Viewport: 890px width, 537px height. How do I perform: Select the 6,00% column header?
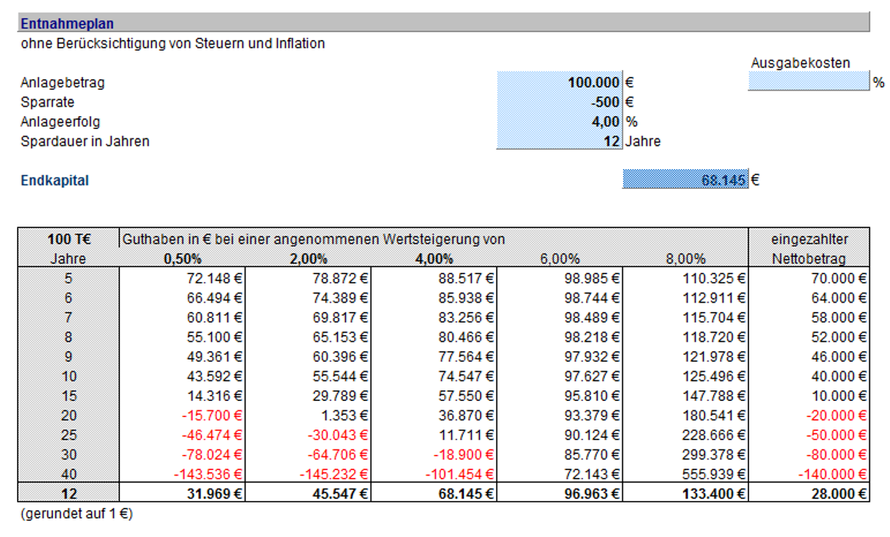pyautogui.click(x=560, y=258)
